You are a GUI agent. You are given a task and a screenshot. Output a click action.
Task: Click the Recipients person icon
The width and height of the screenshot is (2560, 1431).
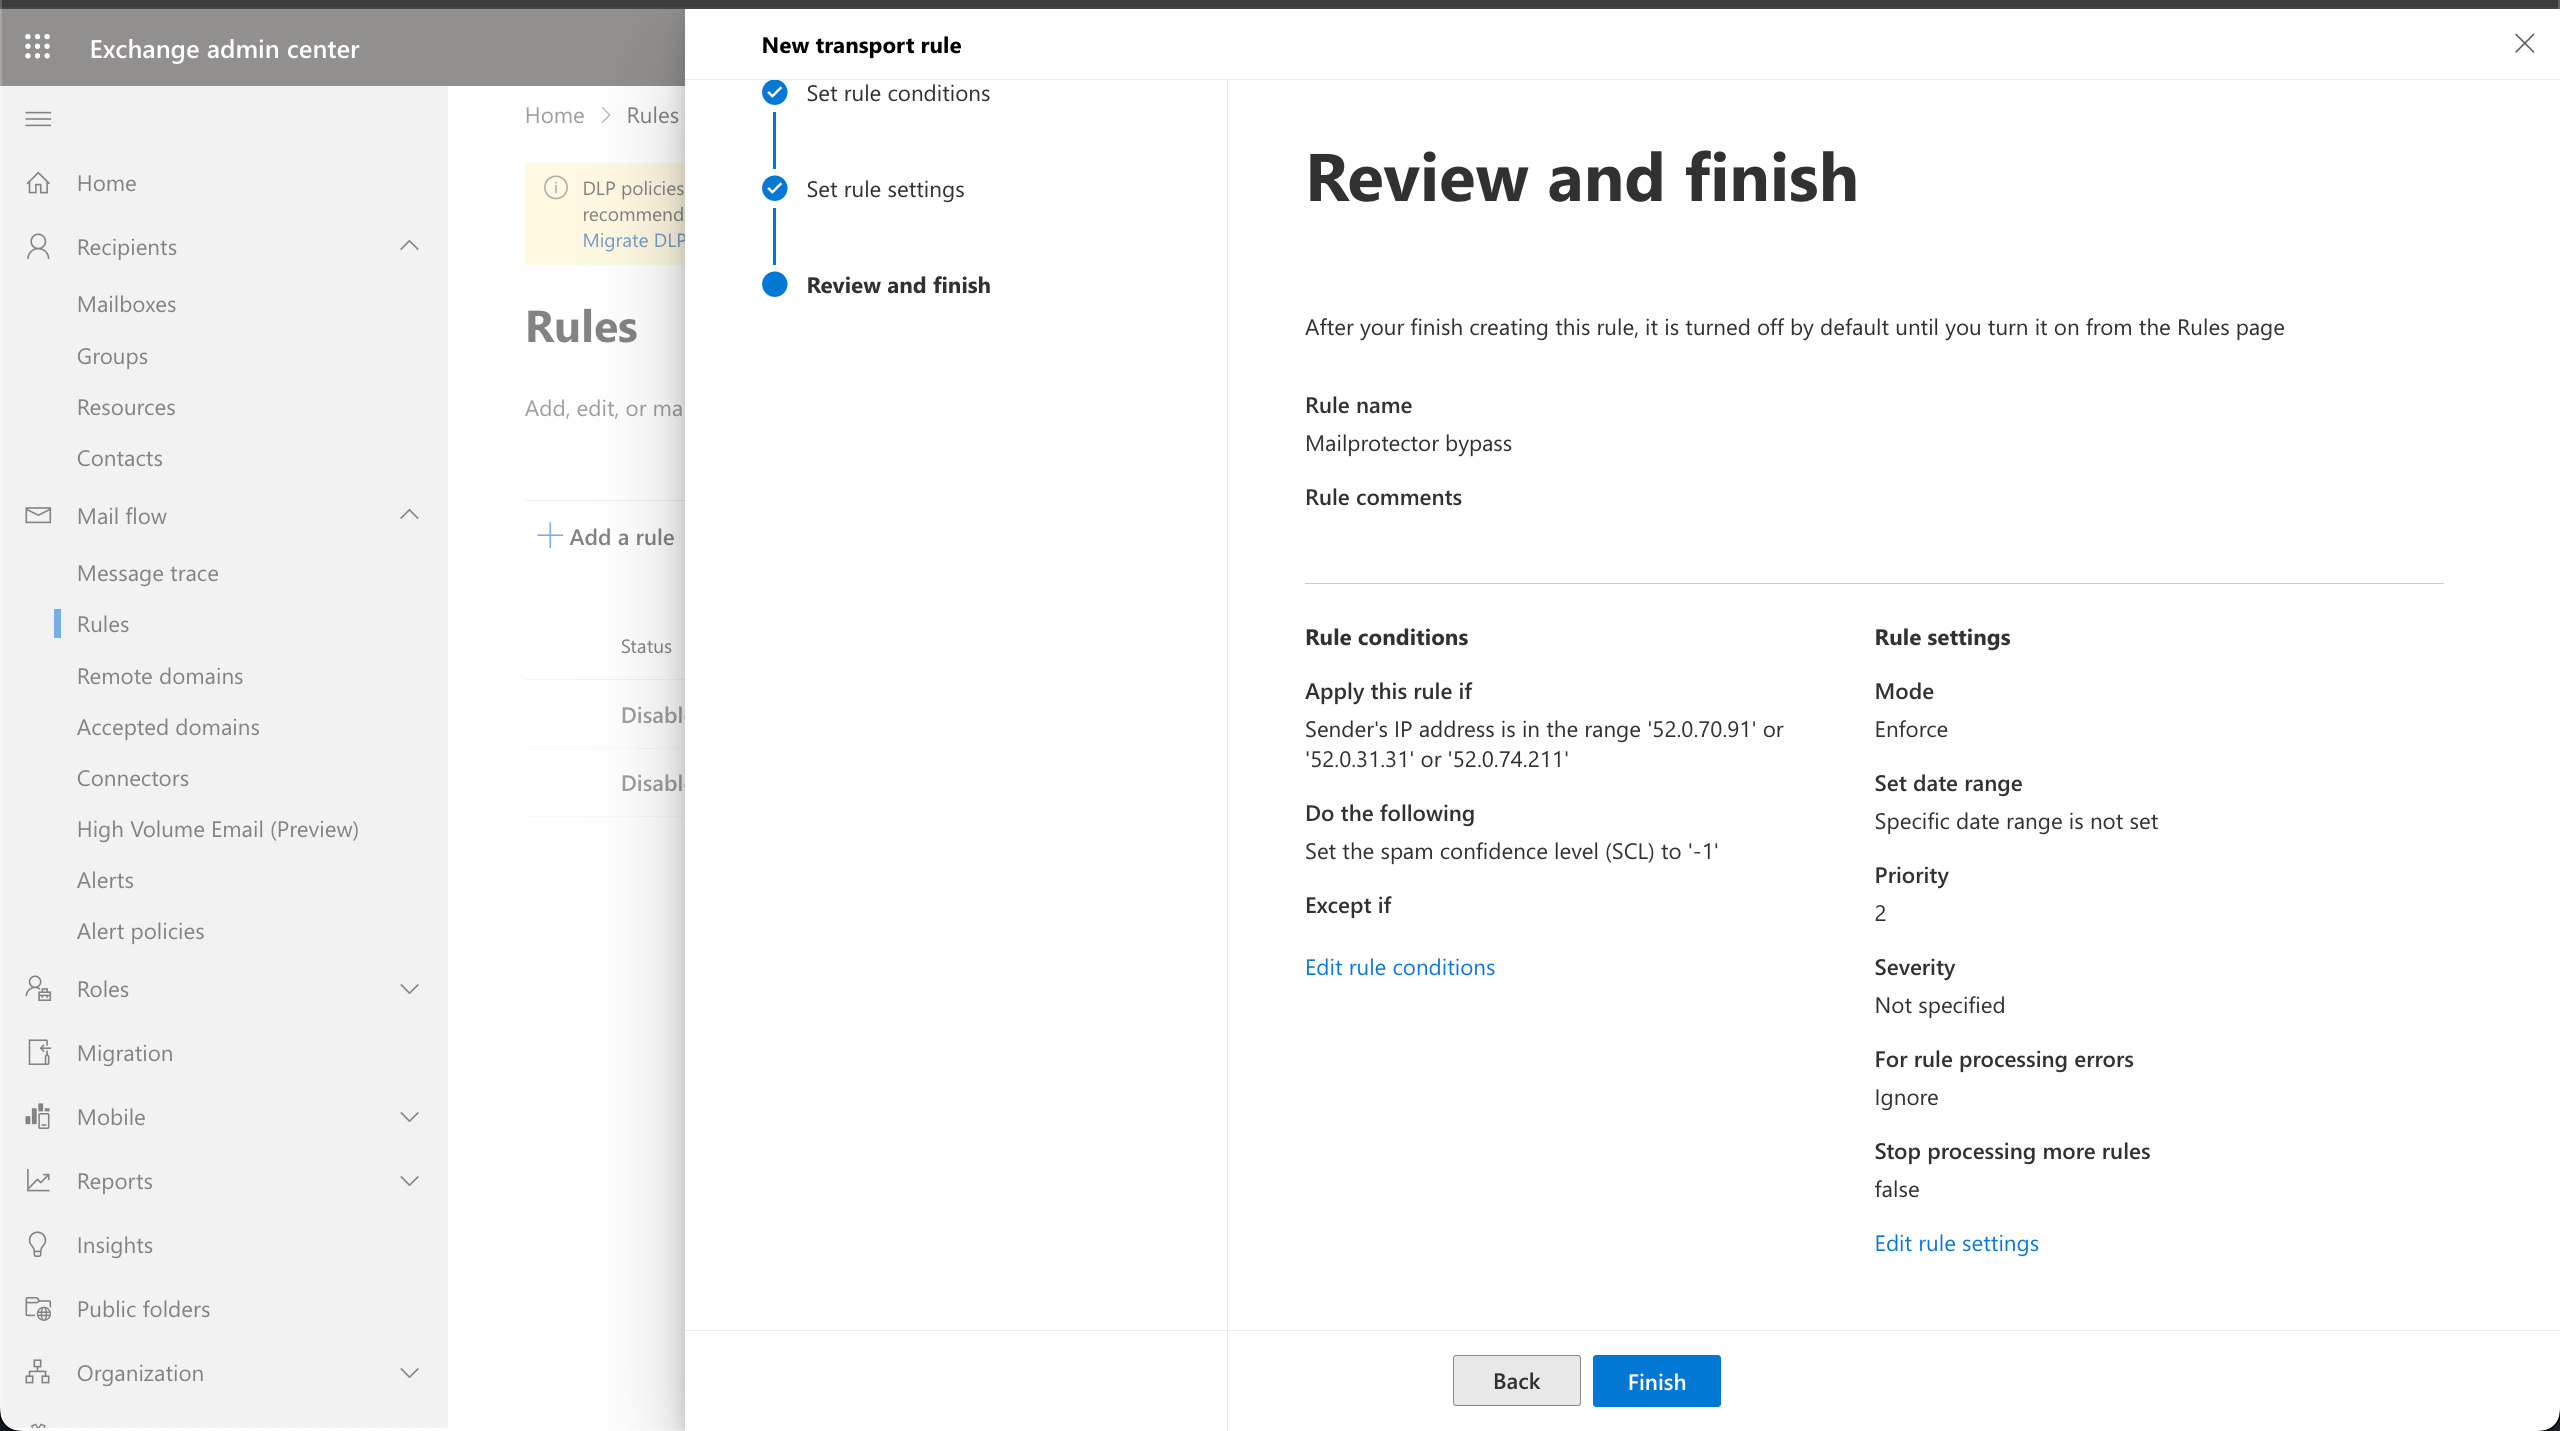(x=38, y=247)
